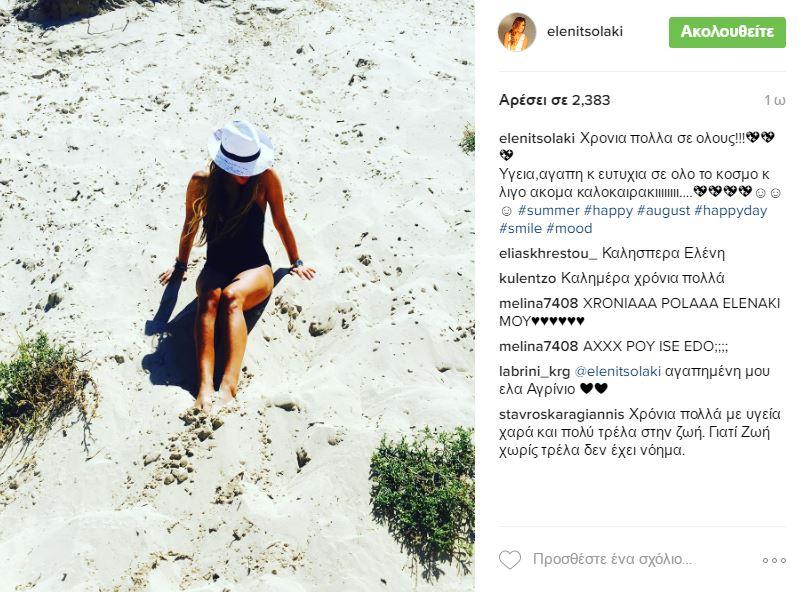The height and width of the screenshot is (592, 807).
Task: Open the three dots more options
Action: [774, 560]
